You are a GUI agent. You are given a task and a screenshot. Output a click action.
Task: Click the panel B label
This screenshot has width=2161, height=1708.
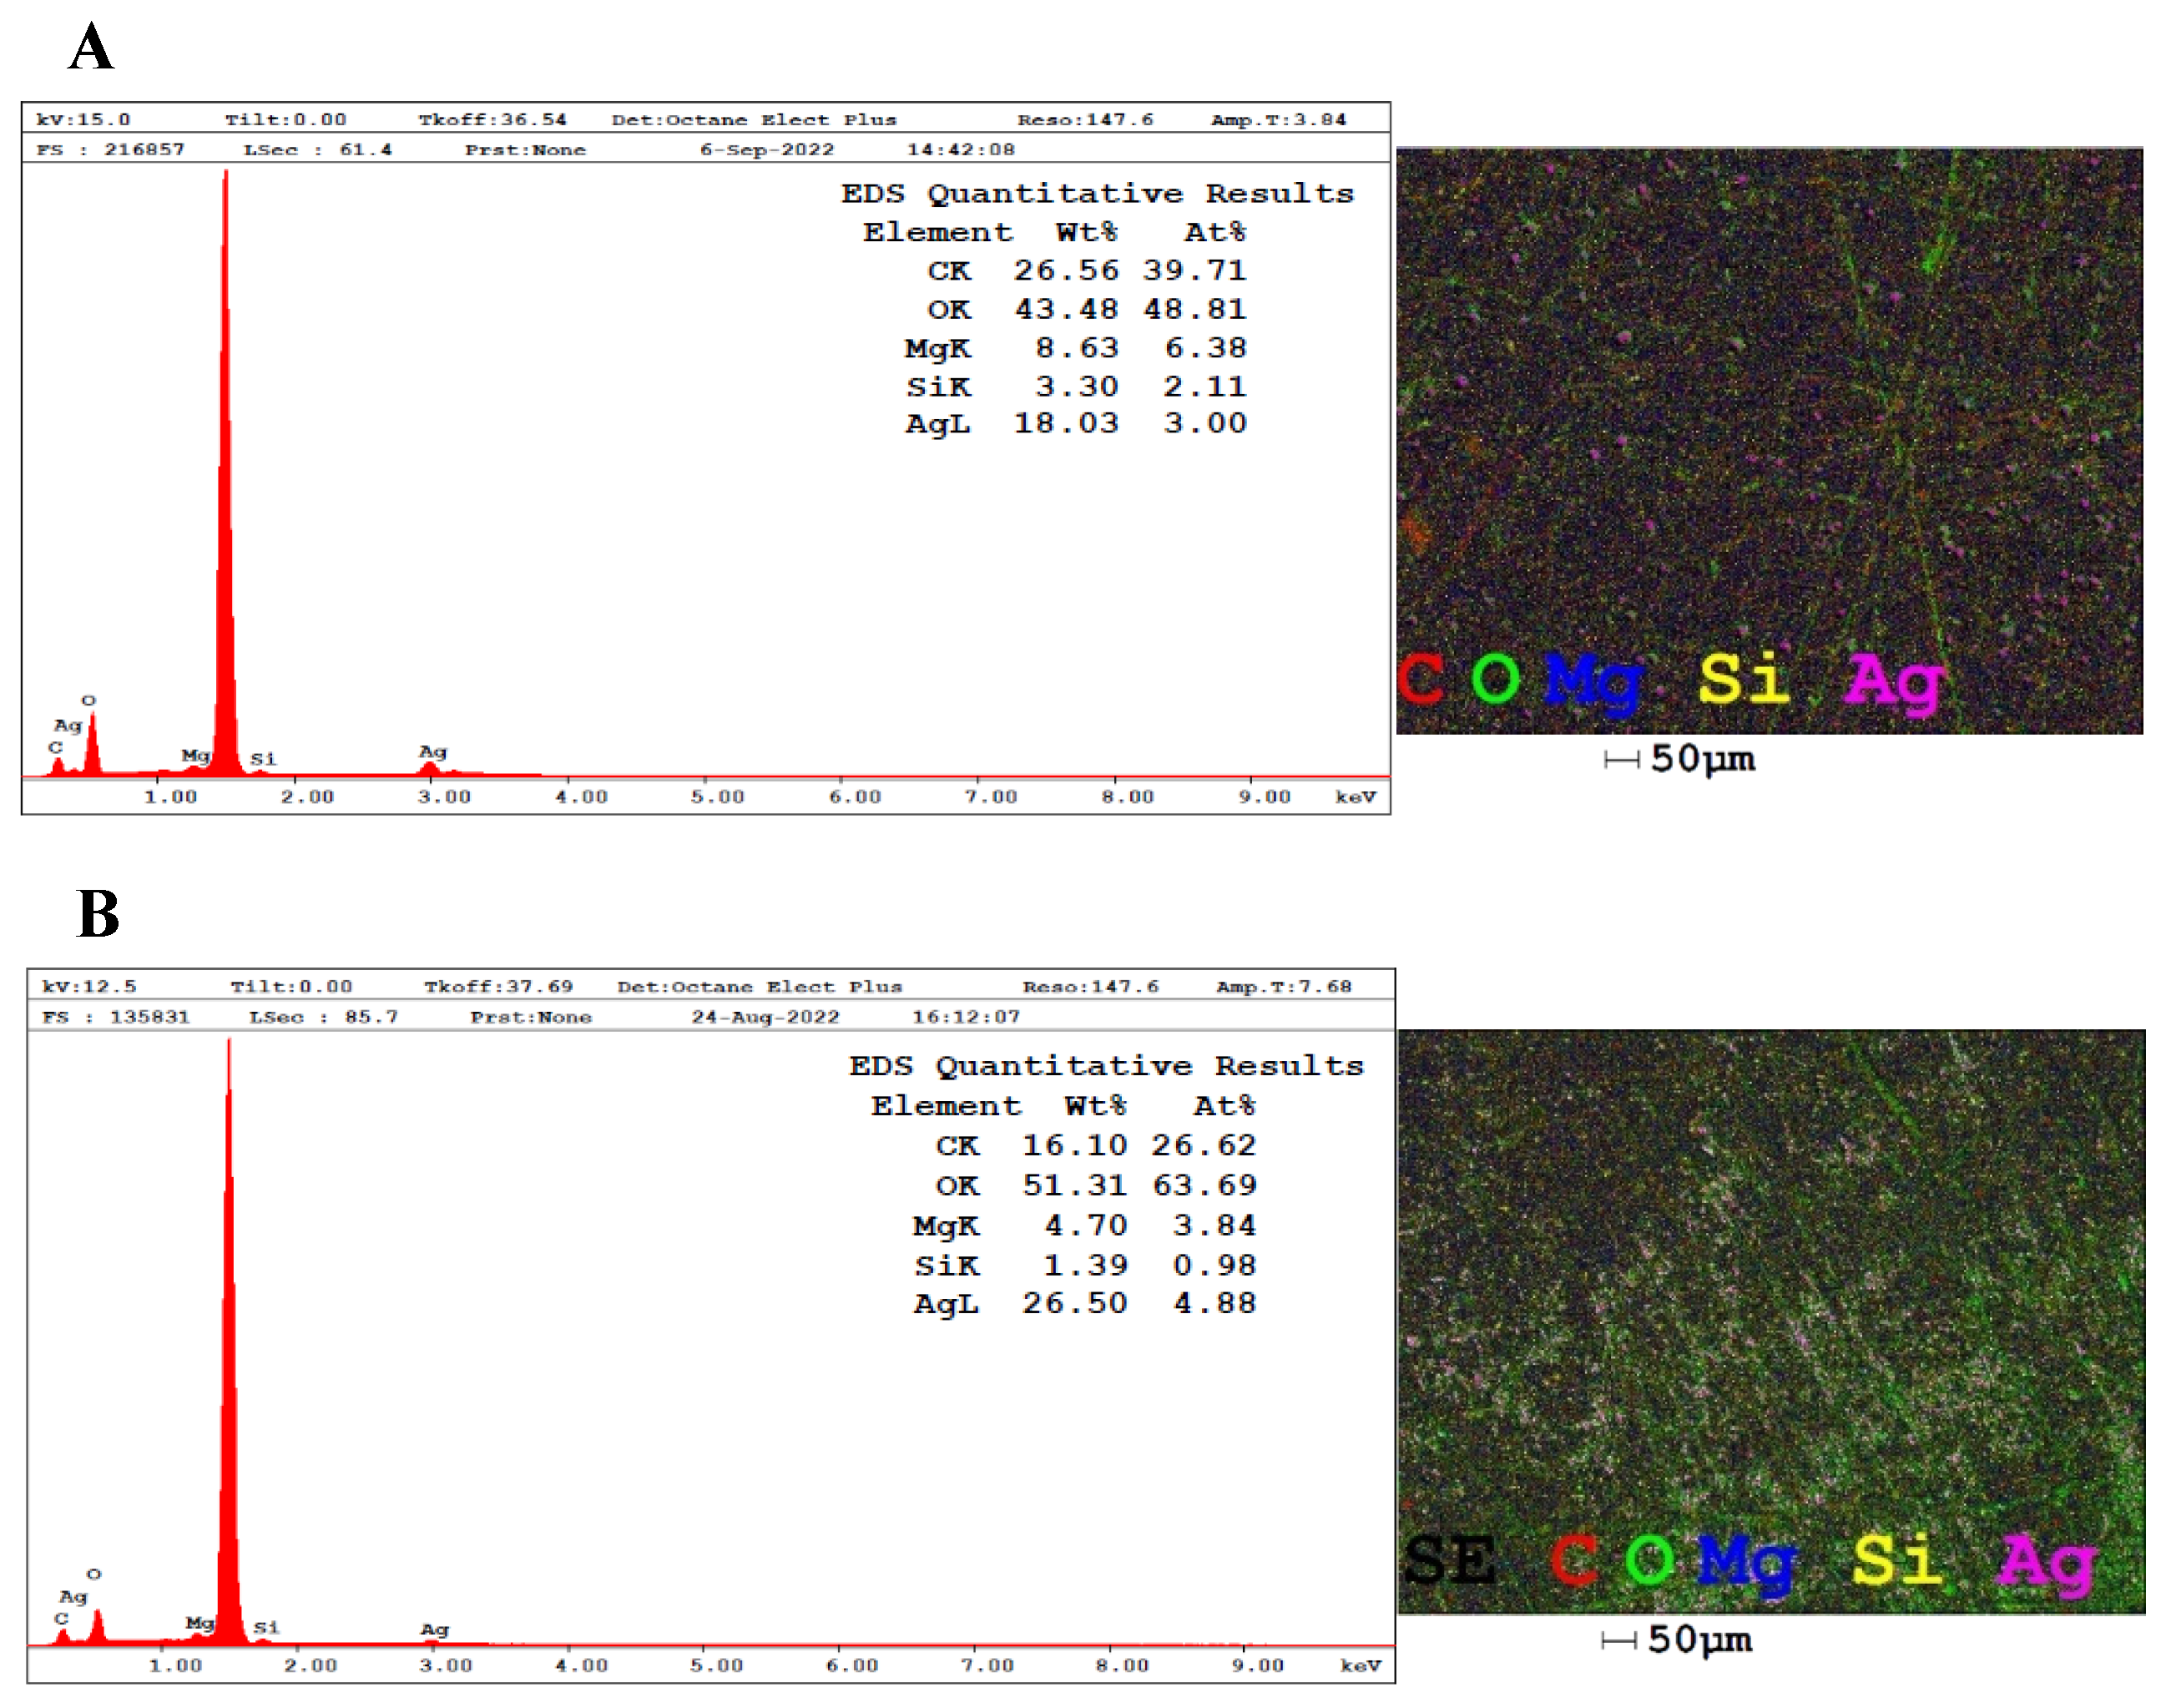click(x=98, y=913)
